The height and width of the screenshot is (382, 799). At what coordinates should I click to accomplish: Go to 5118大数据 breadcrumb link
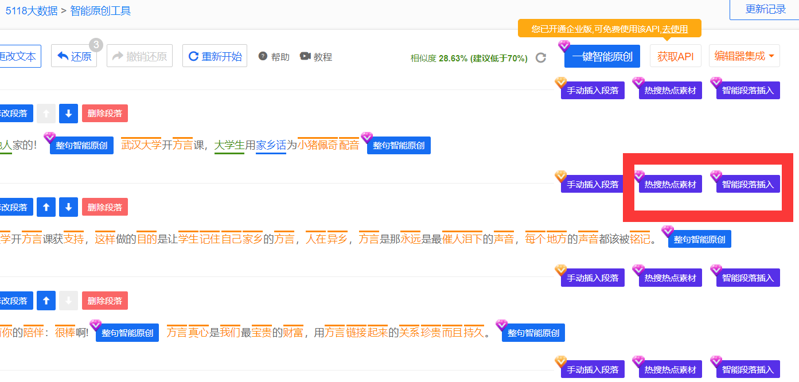[32, 11]
